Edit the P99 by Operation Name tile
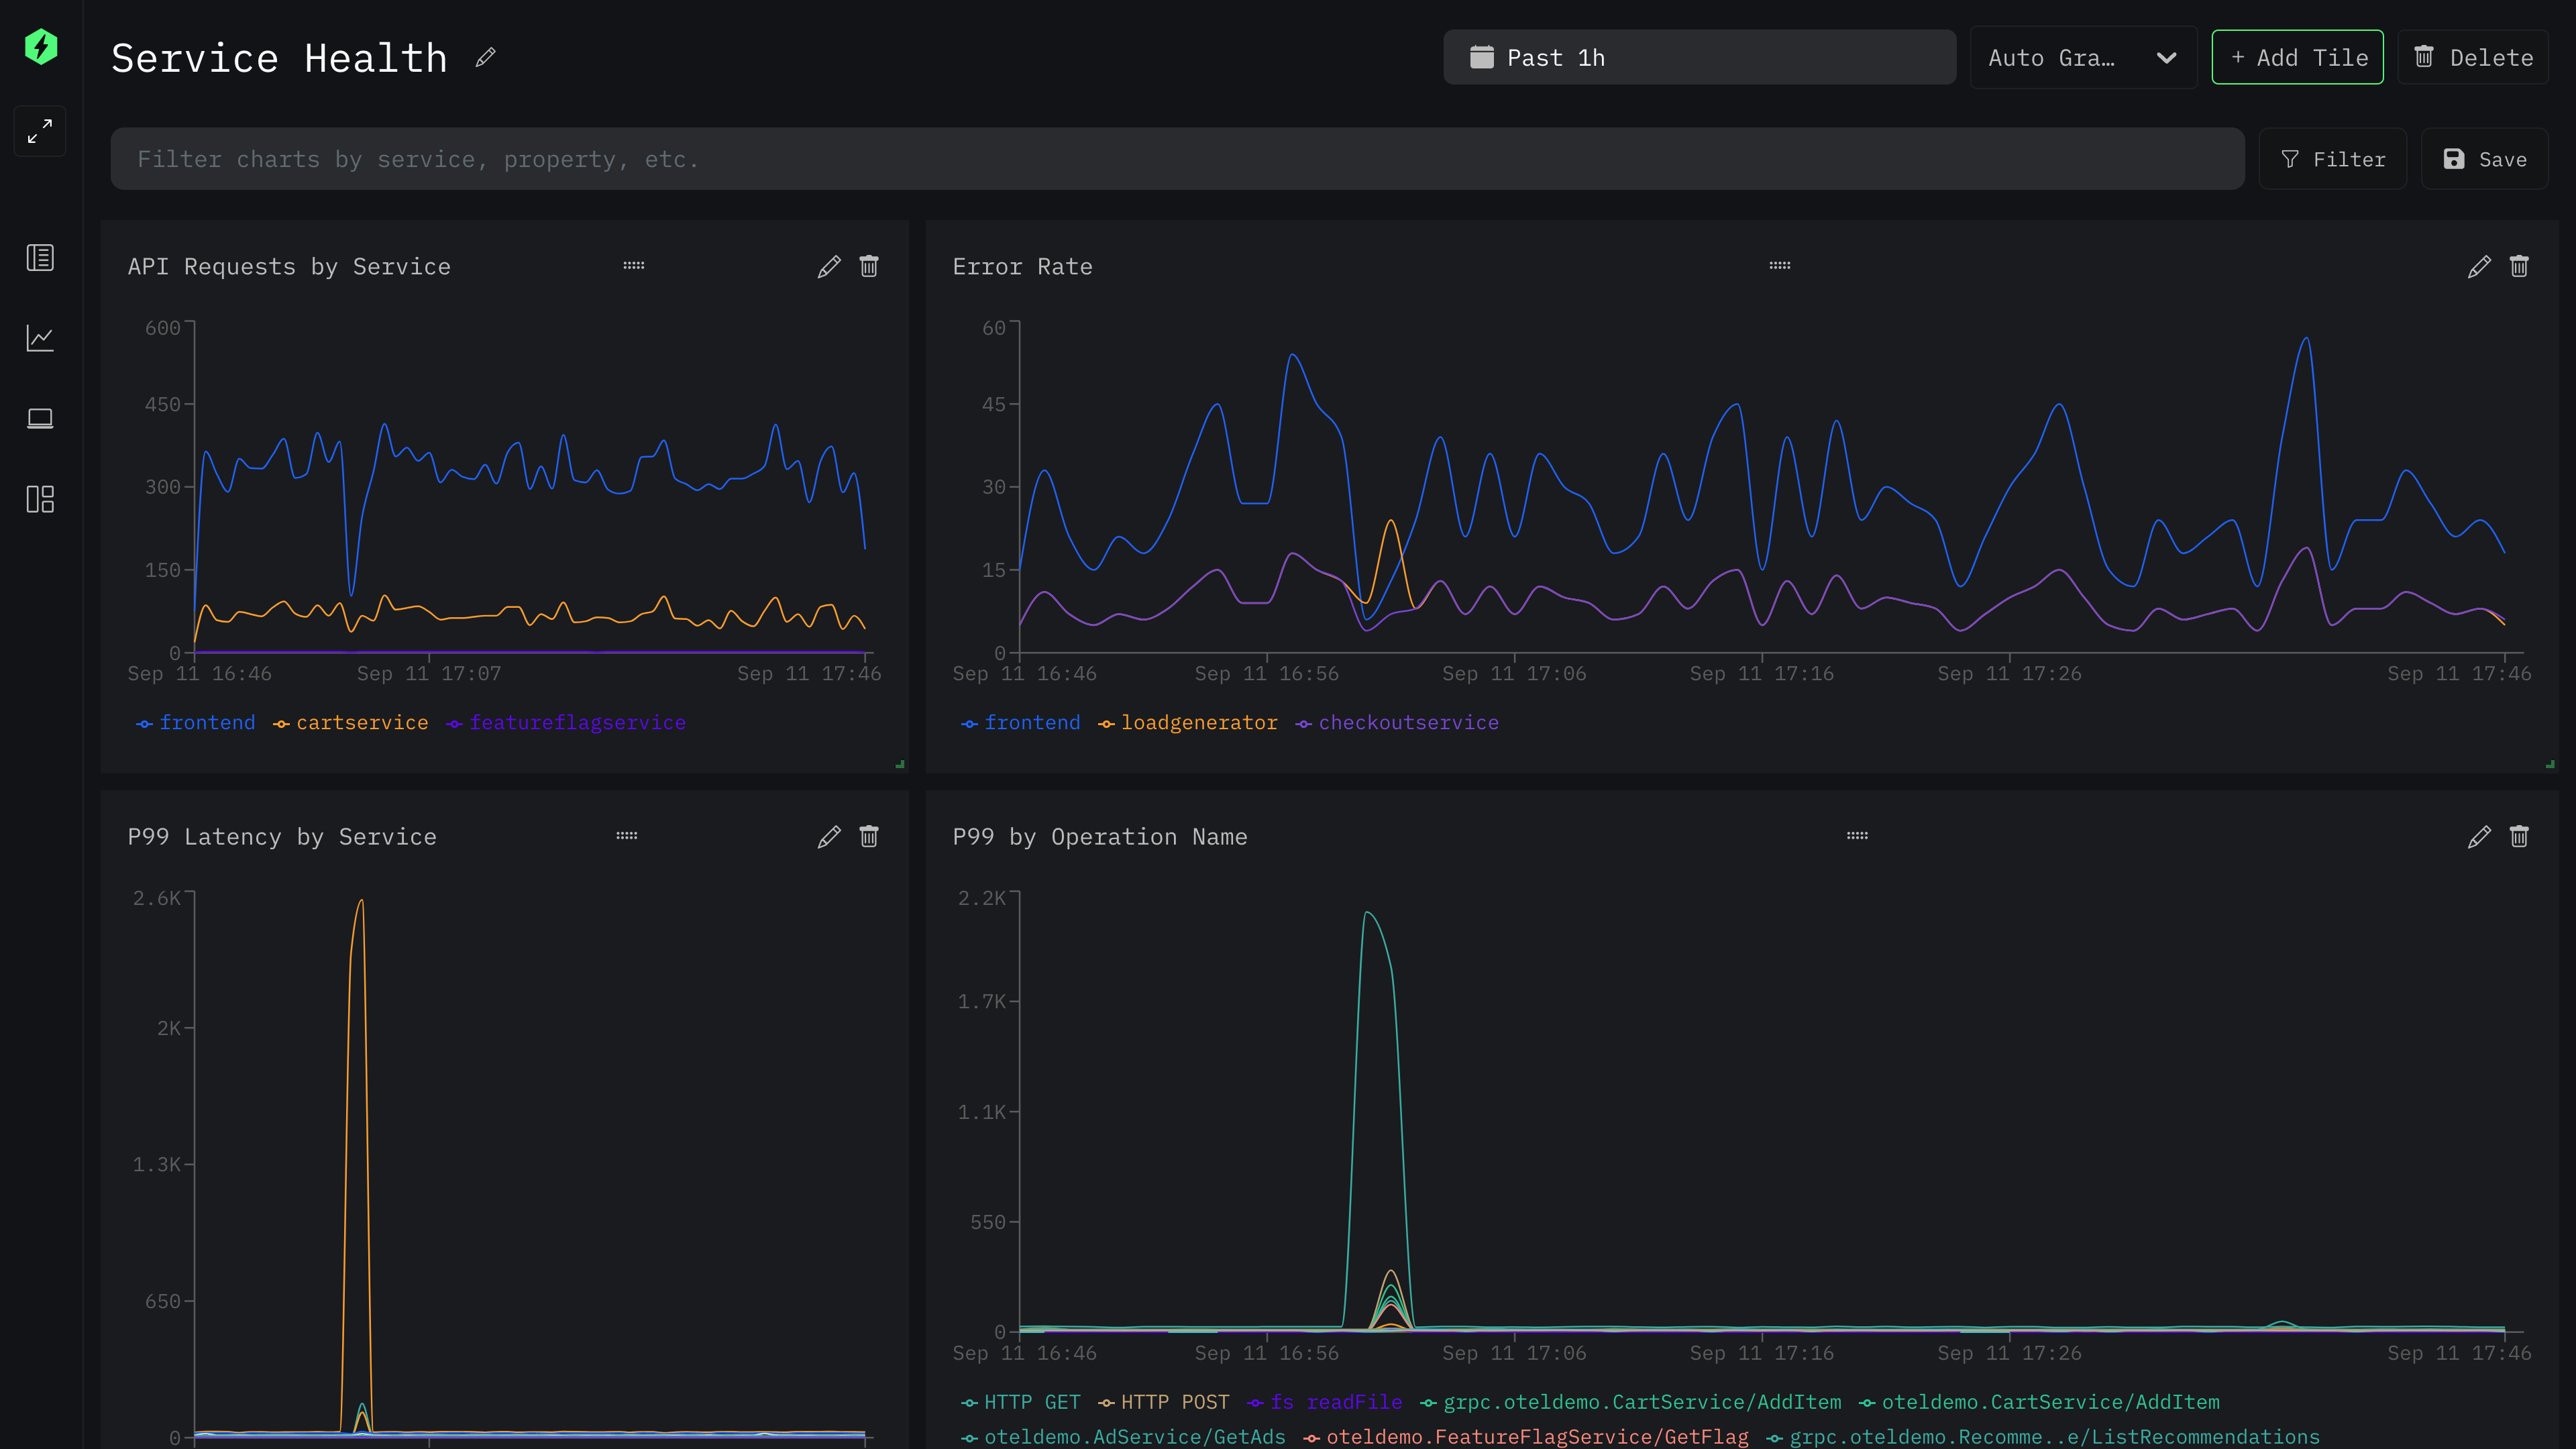 pos(2479,837)
